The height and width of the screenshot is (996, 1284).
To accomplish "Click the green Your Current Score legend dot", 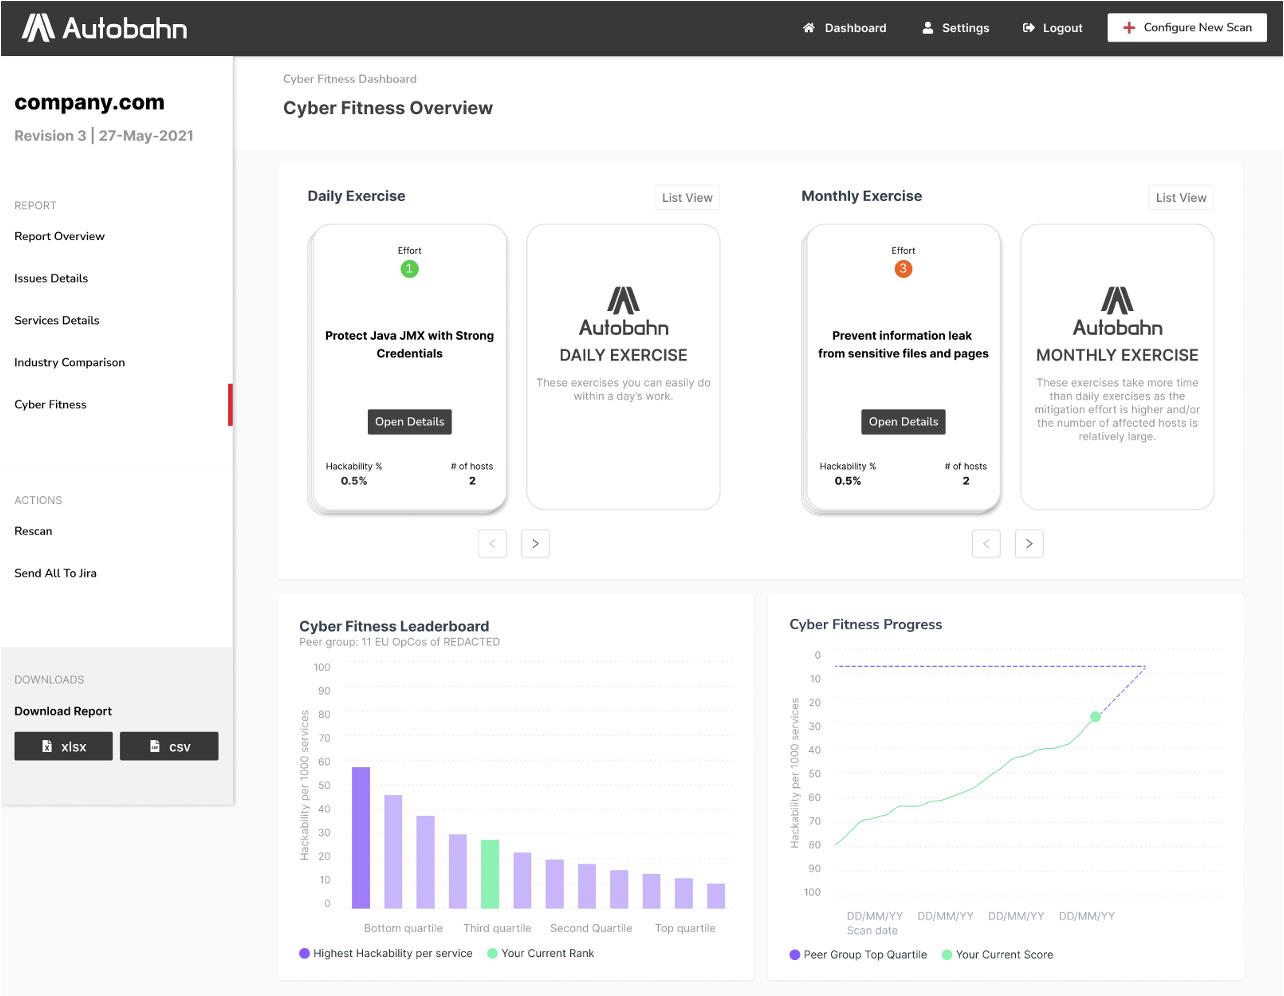I will [946, 955].
